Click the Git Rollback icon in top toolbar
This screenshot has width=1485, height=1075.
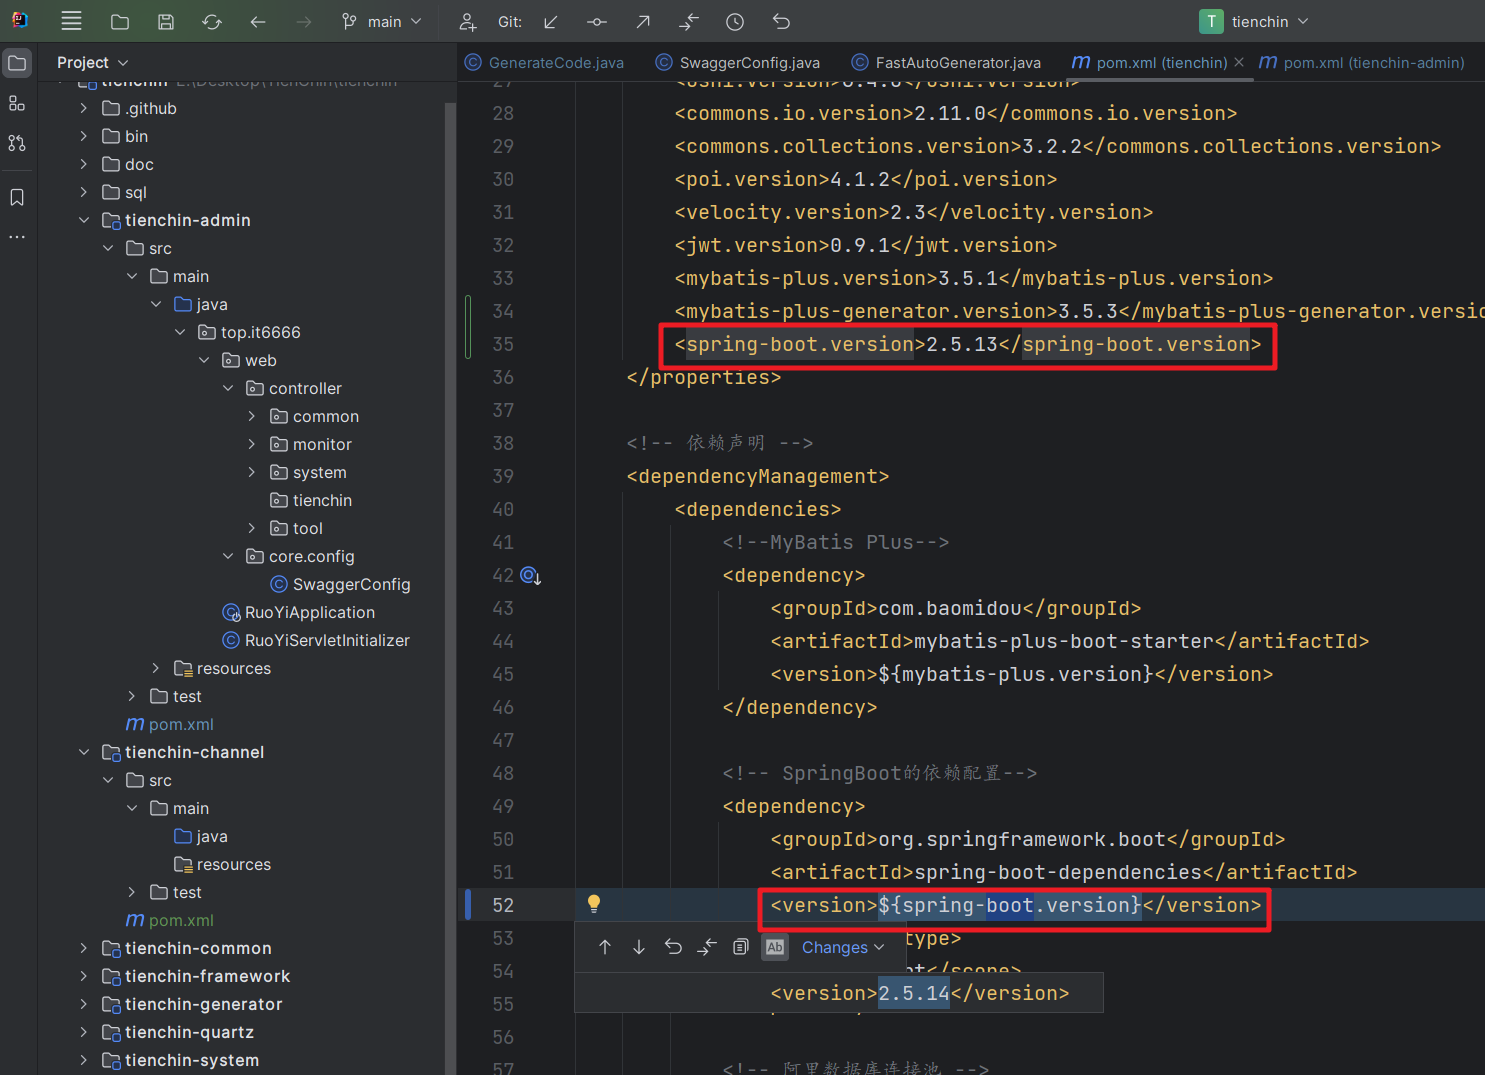coord(781,21)
